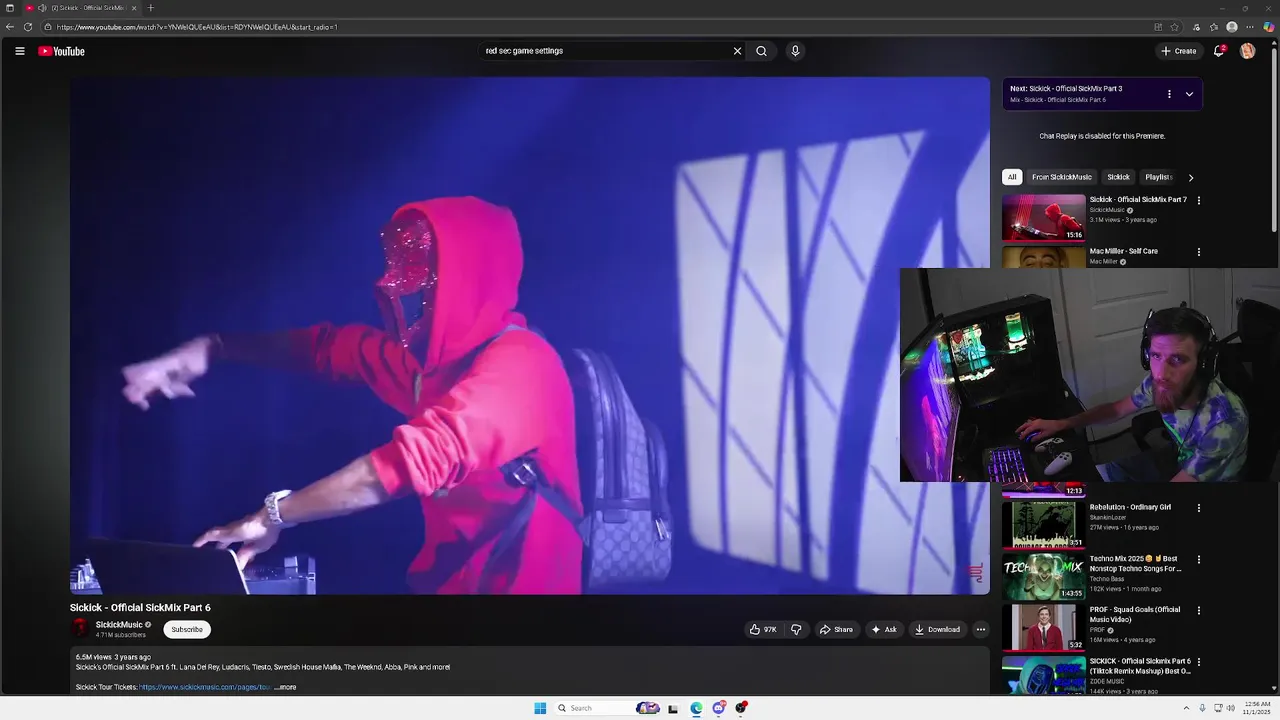Open the SickMix Part 7 thumbnail
This screenshot has width=1280, height=720.
pyautogui.click(x=1044, y=218)
